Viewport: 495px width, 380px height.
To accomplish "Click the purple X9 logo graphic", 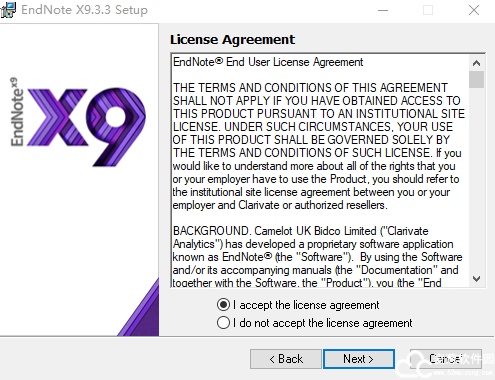I will pos(87,127).
